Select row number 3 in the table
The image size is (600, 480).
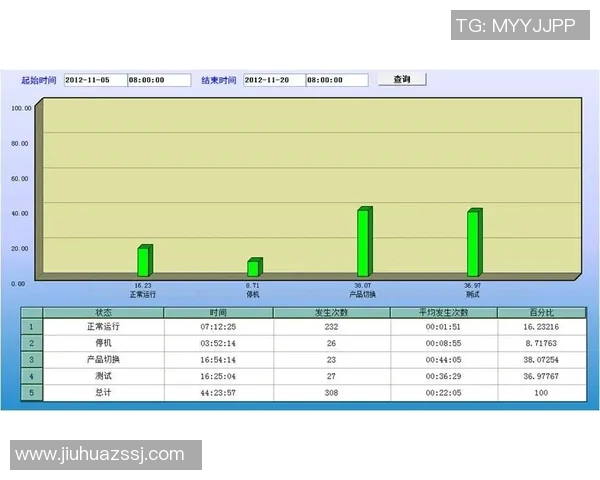tap(32, 359)
